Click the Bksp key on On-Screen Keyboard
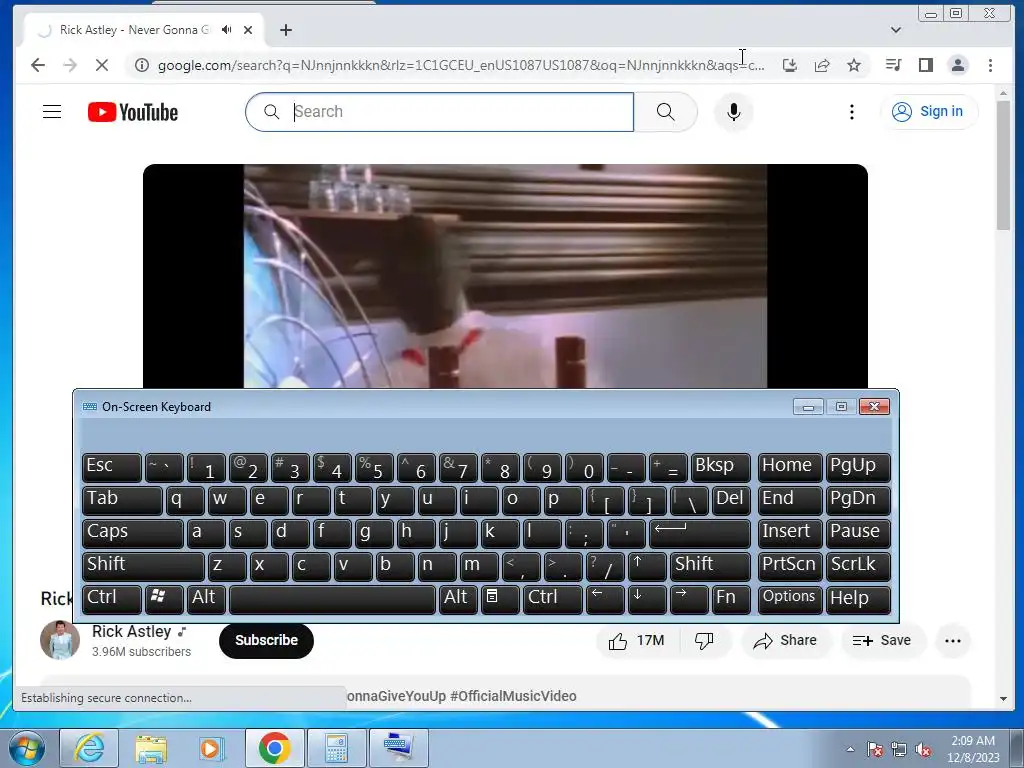This screenshot has height=768, width=1024. [x=720, y=467]
